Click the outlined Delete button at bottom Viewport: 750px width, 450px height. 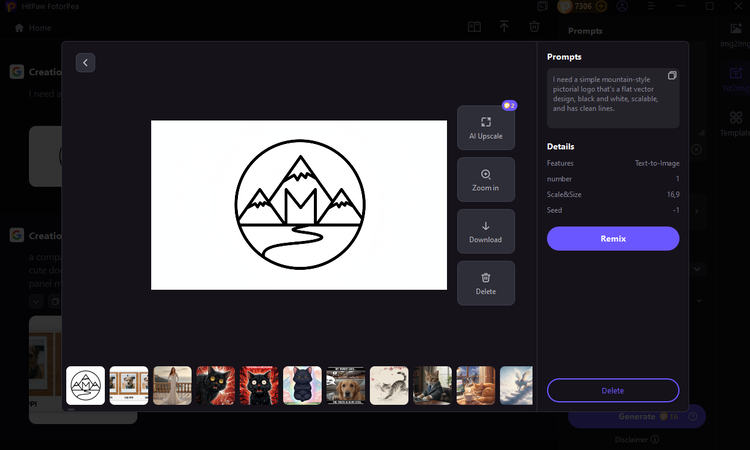[613, 391]
